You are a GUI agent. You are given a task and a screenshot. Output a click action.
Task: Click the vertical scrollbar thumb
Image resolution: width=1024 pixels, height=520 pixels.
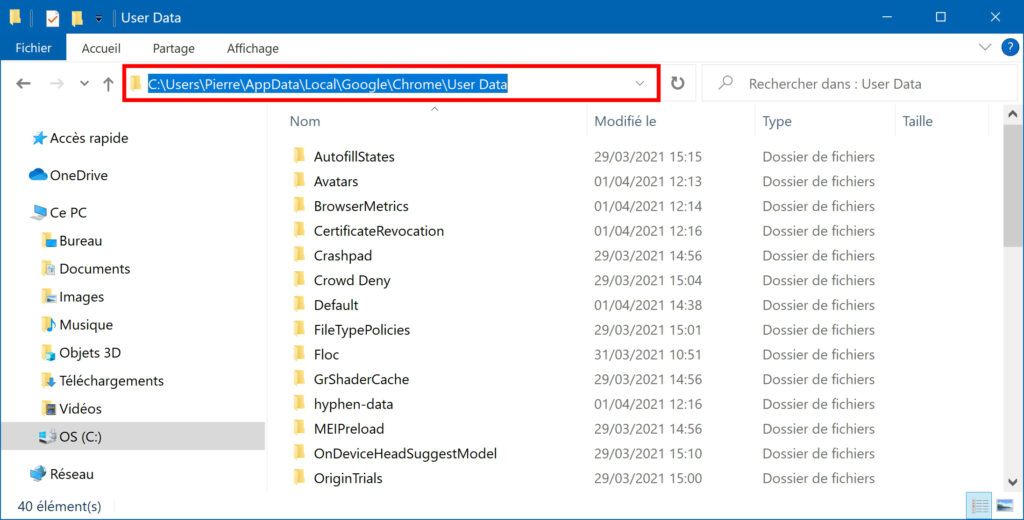[1012, 186]
